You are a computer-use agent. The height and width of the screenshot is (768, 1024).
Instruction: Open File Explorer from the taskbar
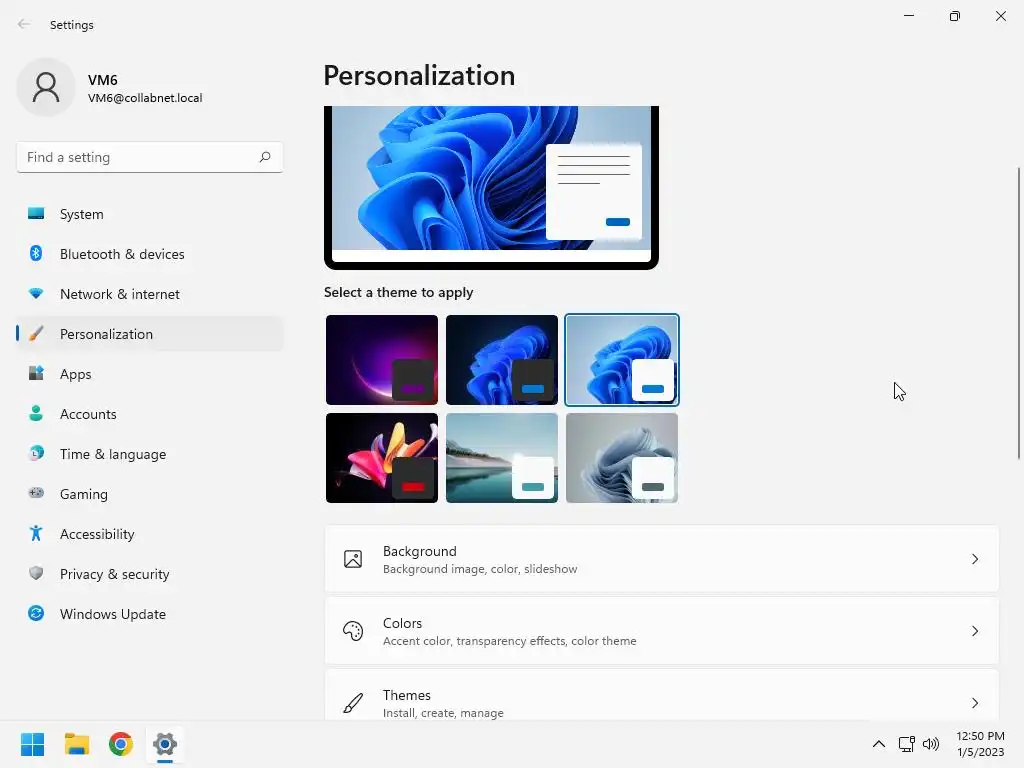click(76, 744)
